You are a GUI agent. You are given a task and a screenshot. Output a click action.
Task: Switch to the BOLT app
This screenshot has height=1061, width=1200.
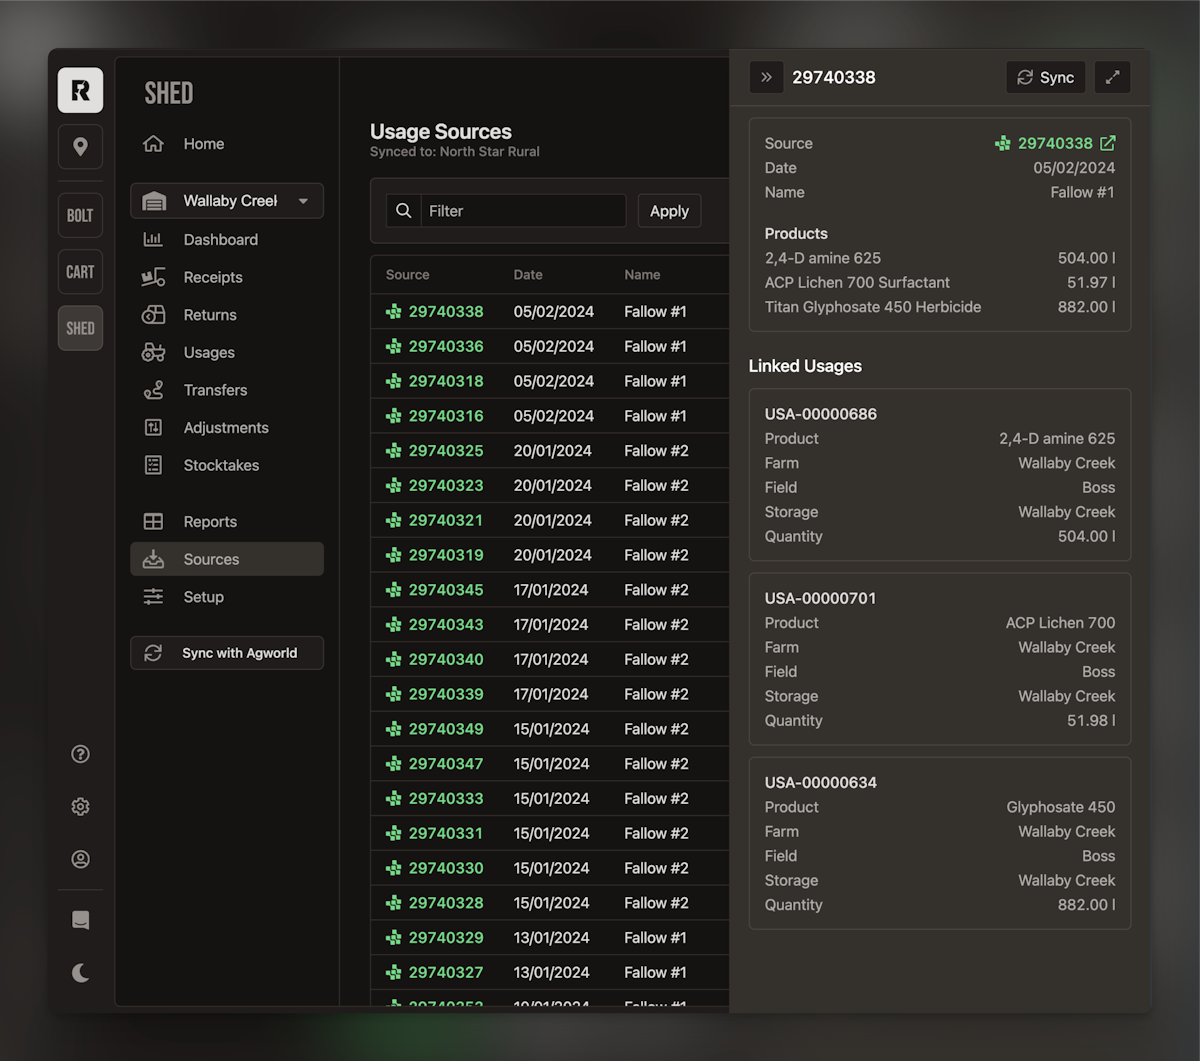coord(80,216)
